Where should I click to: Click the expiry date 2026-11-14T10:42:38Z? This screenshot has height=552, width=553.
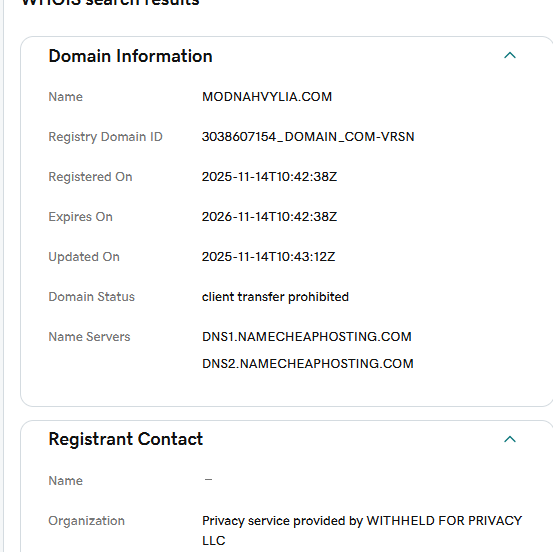coord(269,217)
